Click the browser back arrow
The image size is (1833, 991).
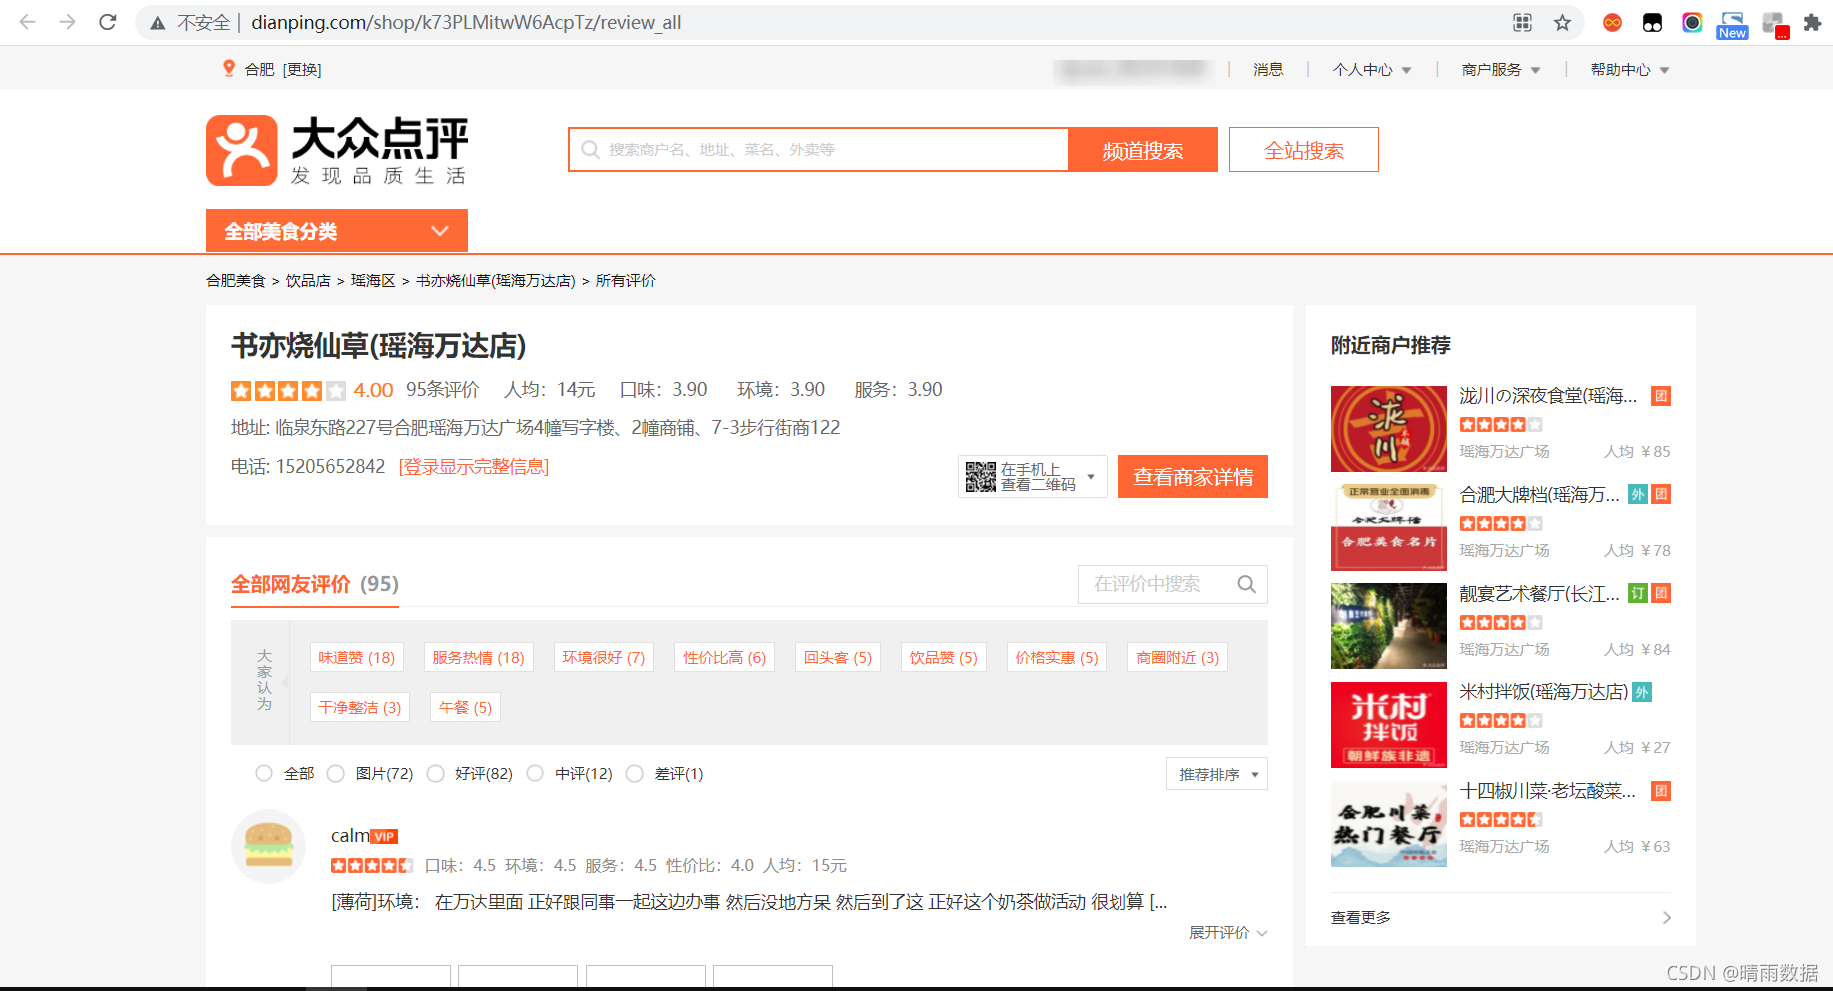(27, 22)
